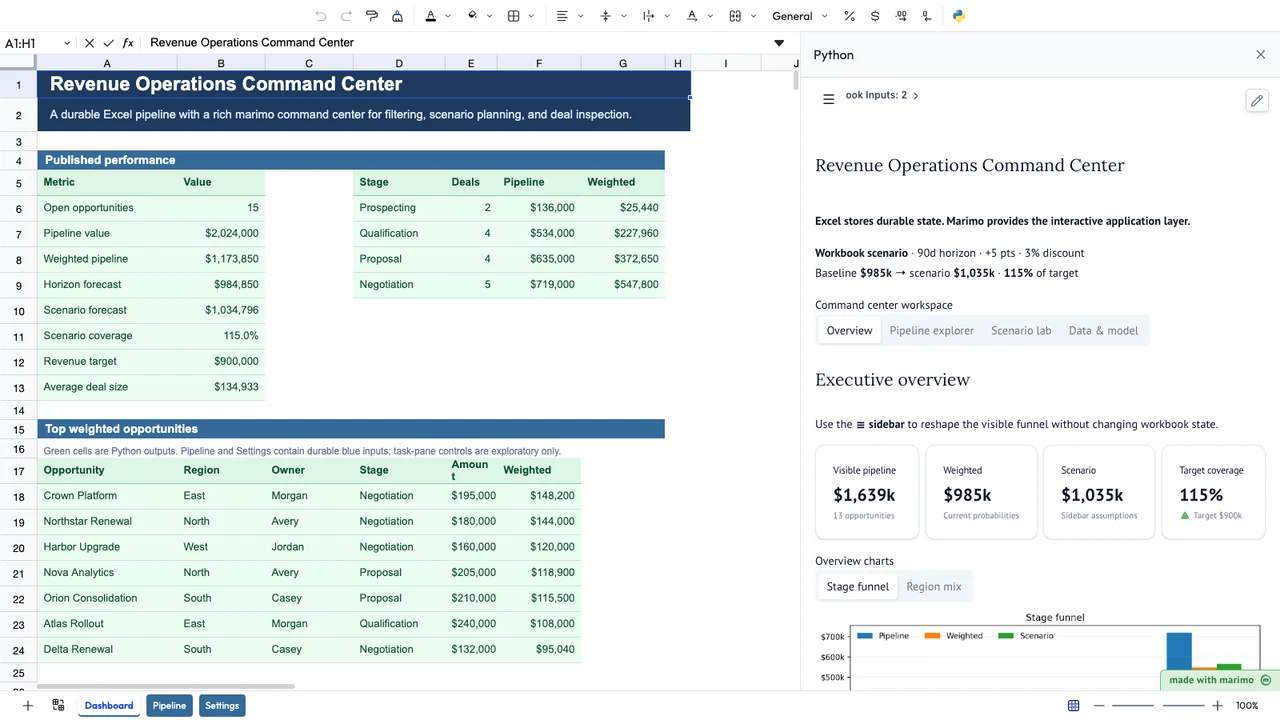Click the text wrapping icon
This screenshot has width=1280, height=720.
pos(648,16)
